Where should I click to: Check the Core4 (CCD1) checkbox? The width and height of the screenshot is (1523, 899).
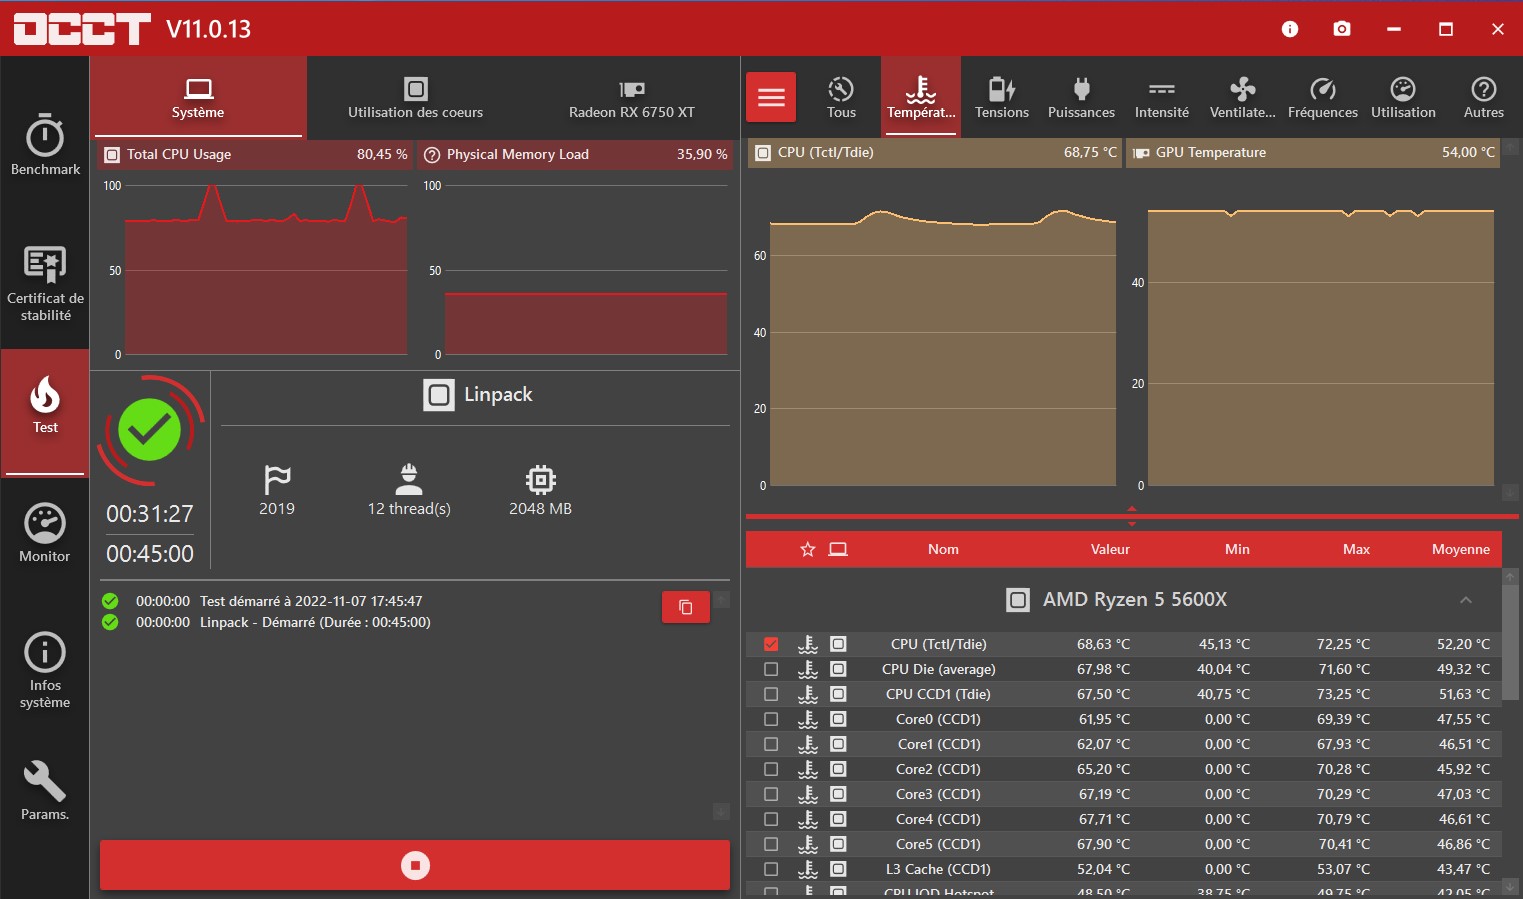(771, 819)
